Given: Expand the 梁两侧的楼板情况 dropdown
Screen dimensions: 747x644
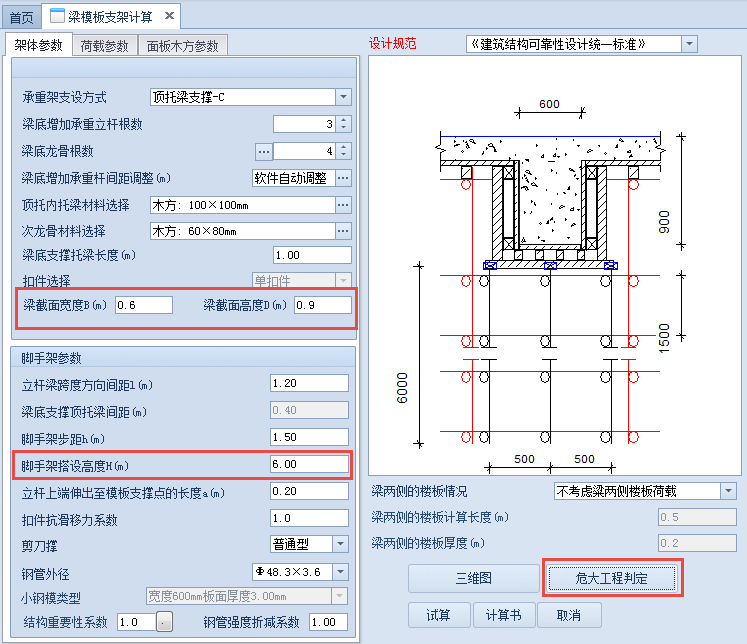Looking at the screenshot, I should click(728, 491).
